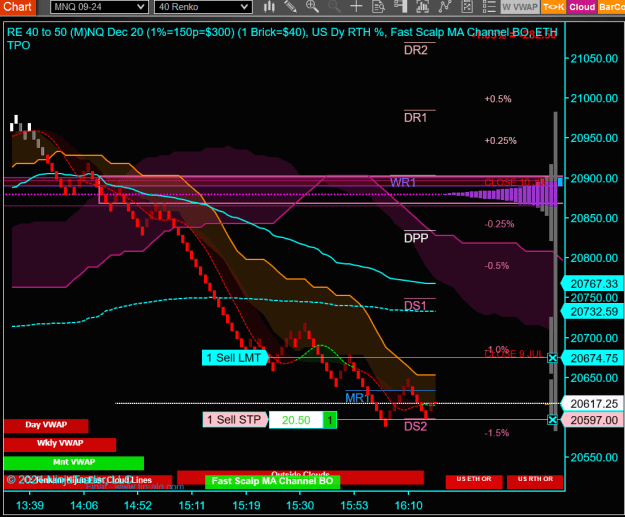Click the 21050.00 price axis label
This screenshot has height=517, width=625.
(x=594, y=59)
